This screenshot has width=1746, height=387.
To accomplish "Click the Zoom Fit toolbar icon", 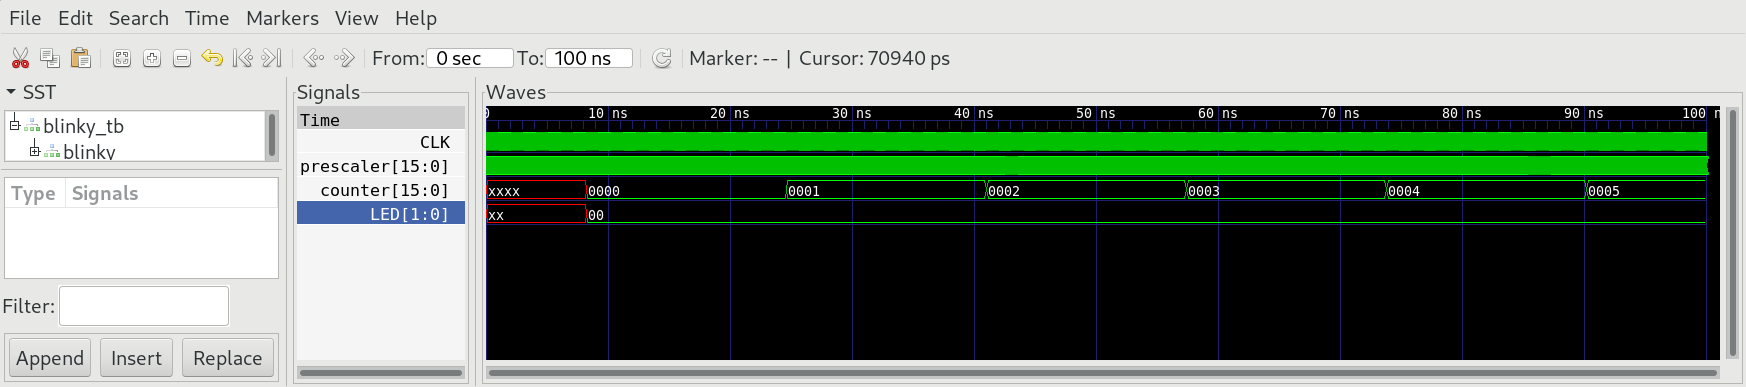I will [x=122, y=58].
